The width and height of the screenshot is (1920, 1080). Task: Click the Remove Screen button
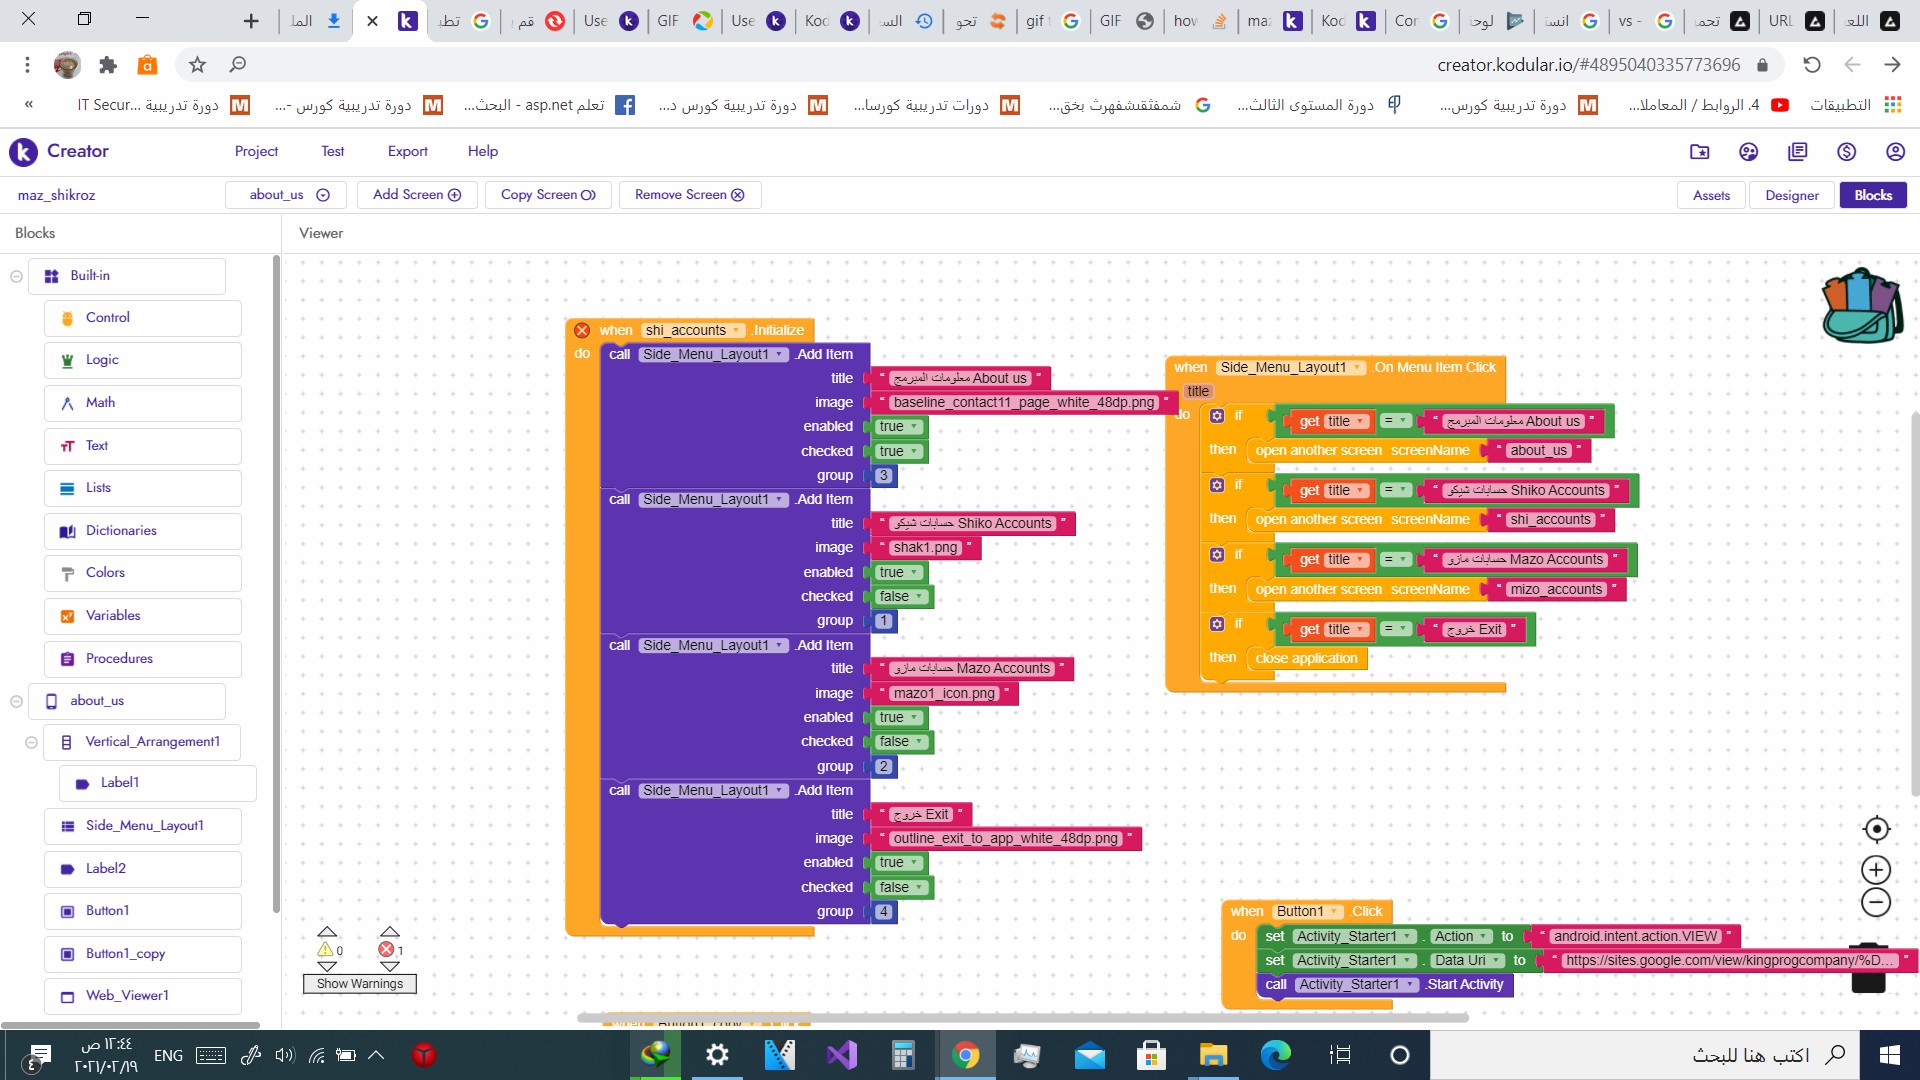point(689,195)
